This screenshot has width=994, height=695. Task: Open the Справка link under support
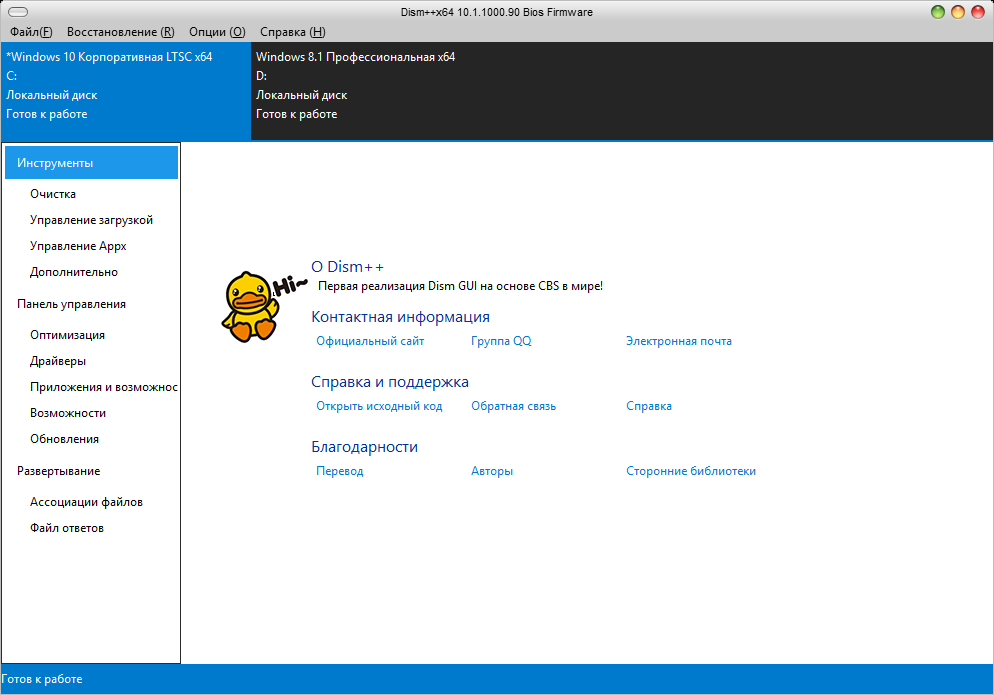click(x=649, y=406)
